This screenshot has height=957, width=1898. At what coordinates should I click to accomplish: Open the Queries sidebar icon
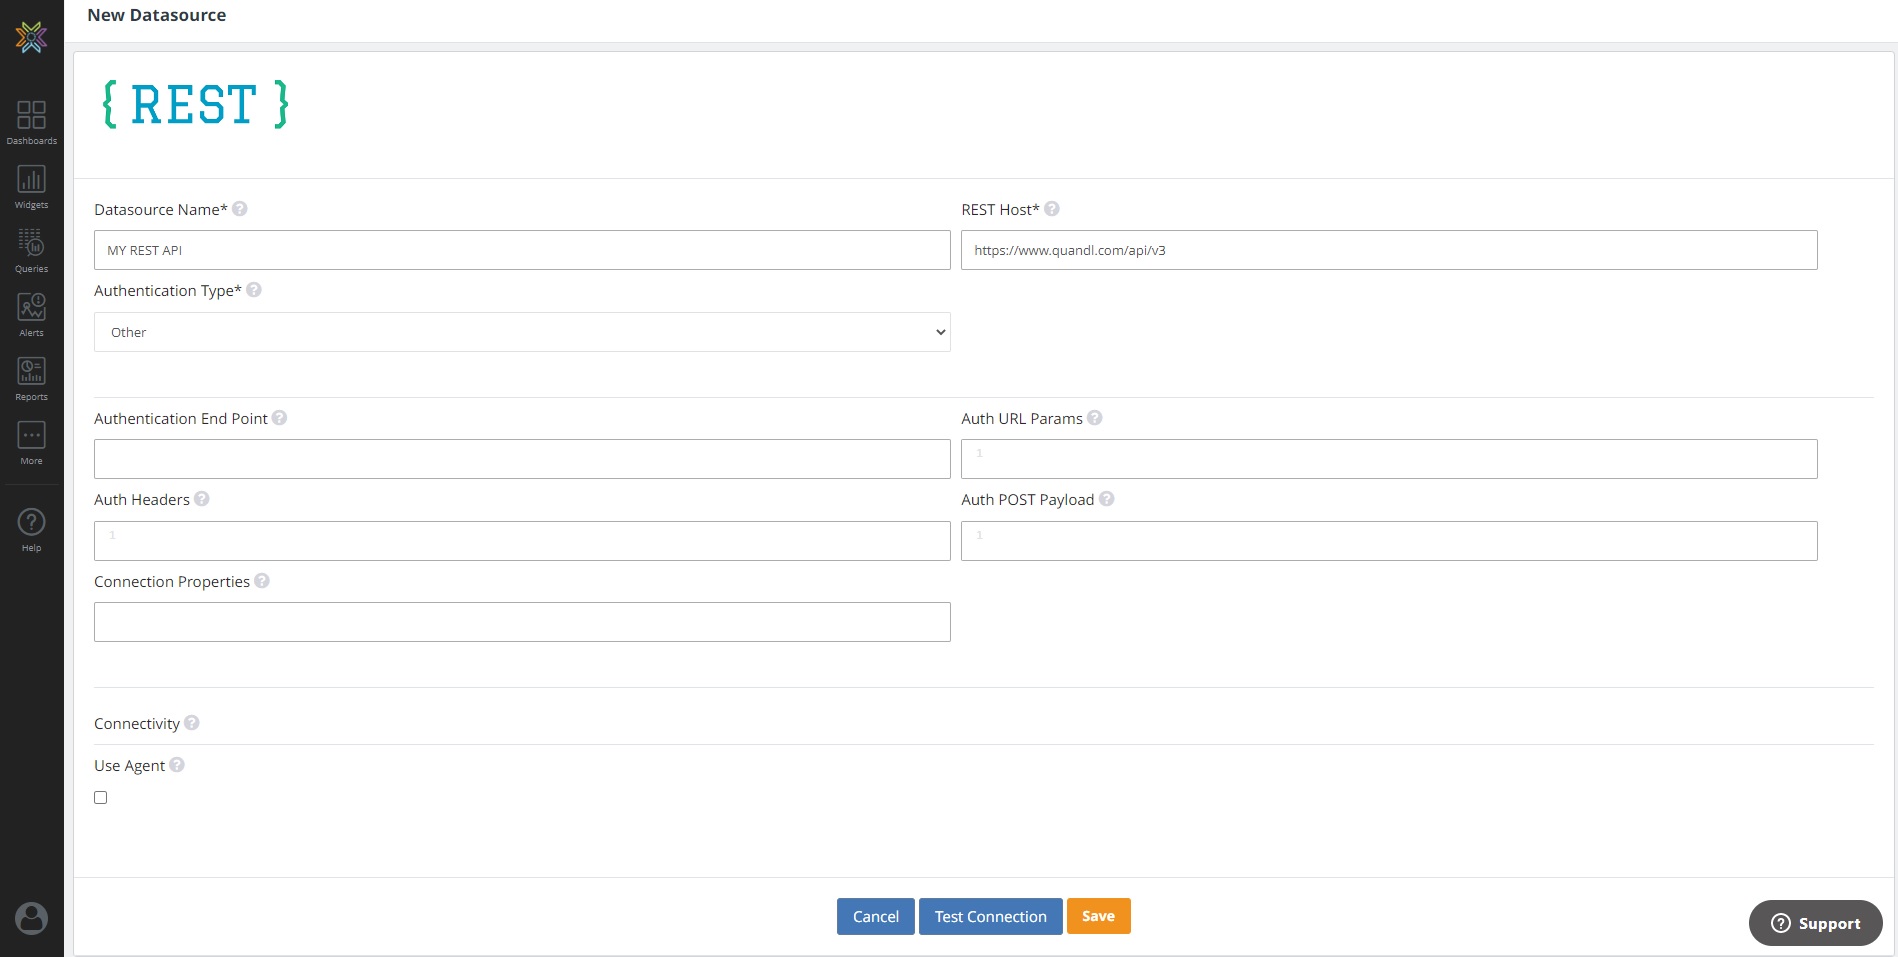tap(31, 250)
